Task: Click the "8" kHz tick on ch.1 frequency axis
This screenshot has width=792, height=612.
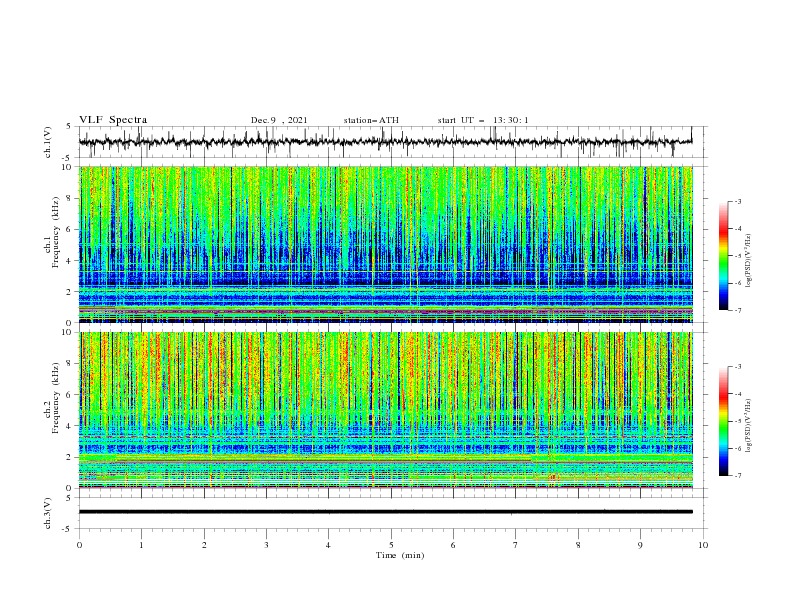Action: [x=70, y=198]
